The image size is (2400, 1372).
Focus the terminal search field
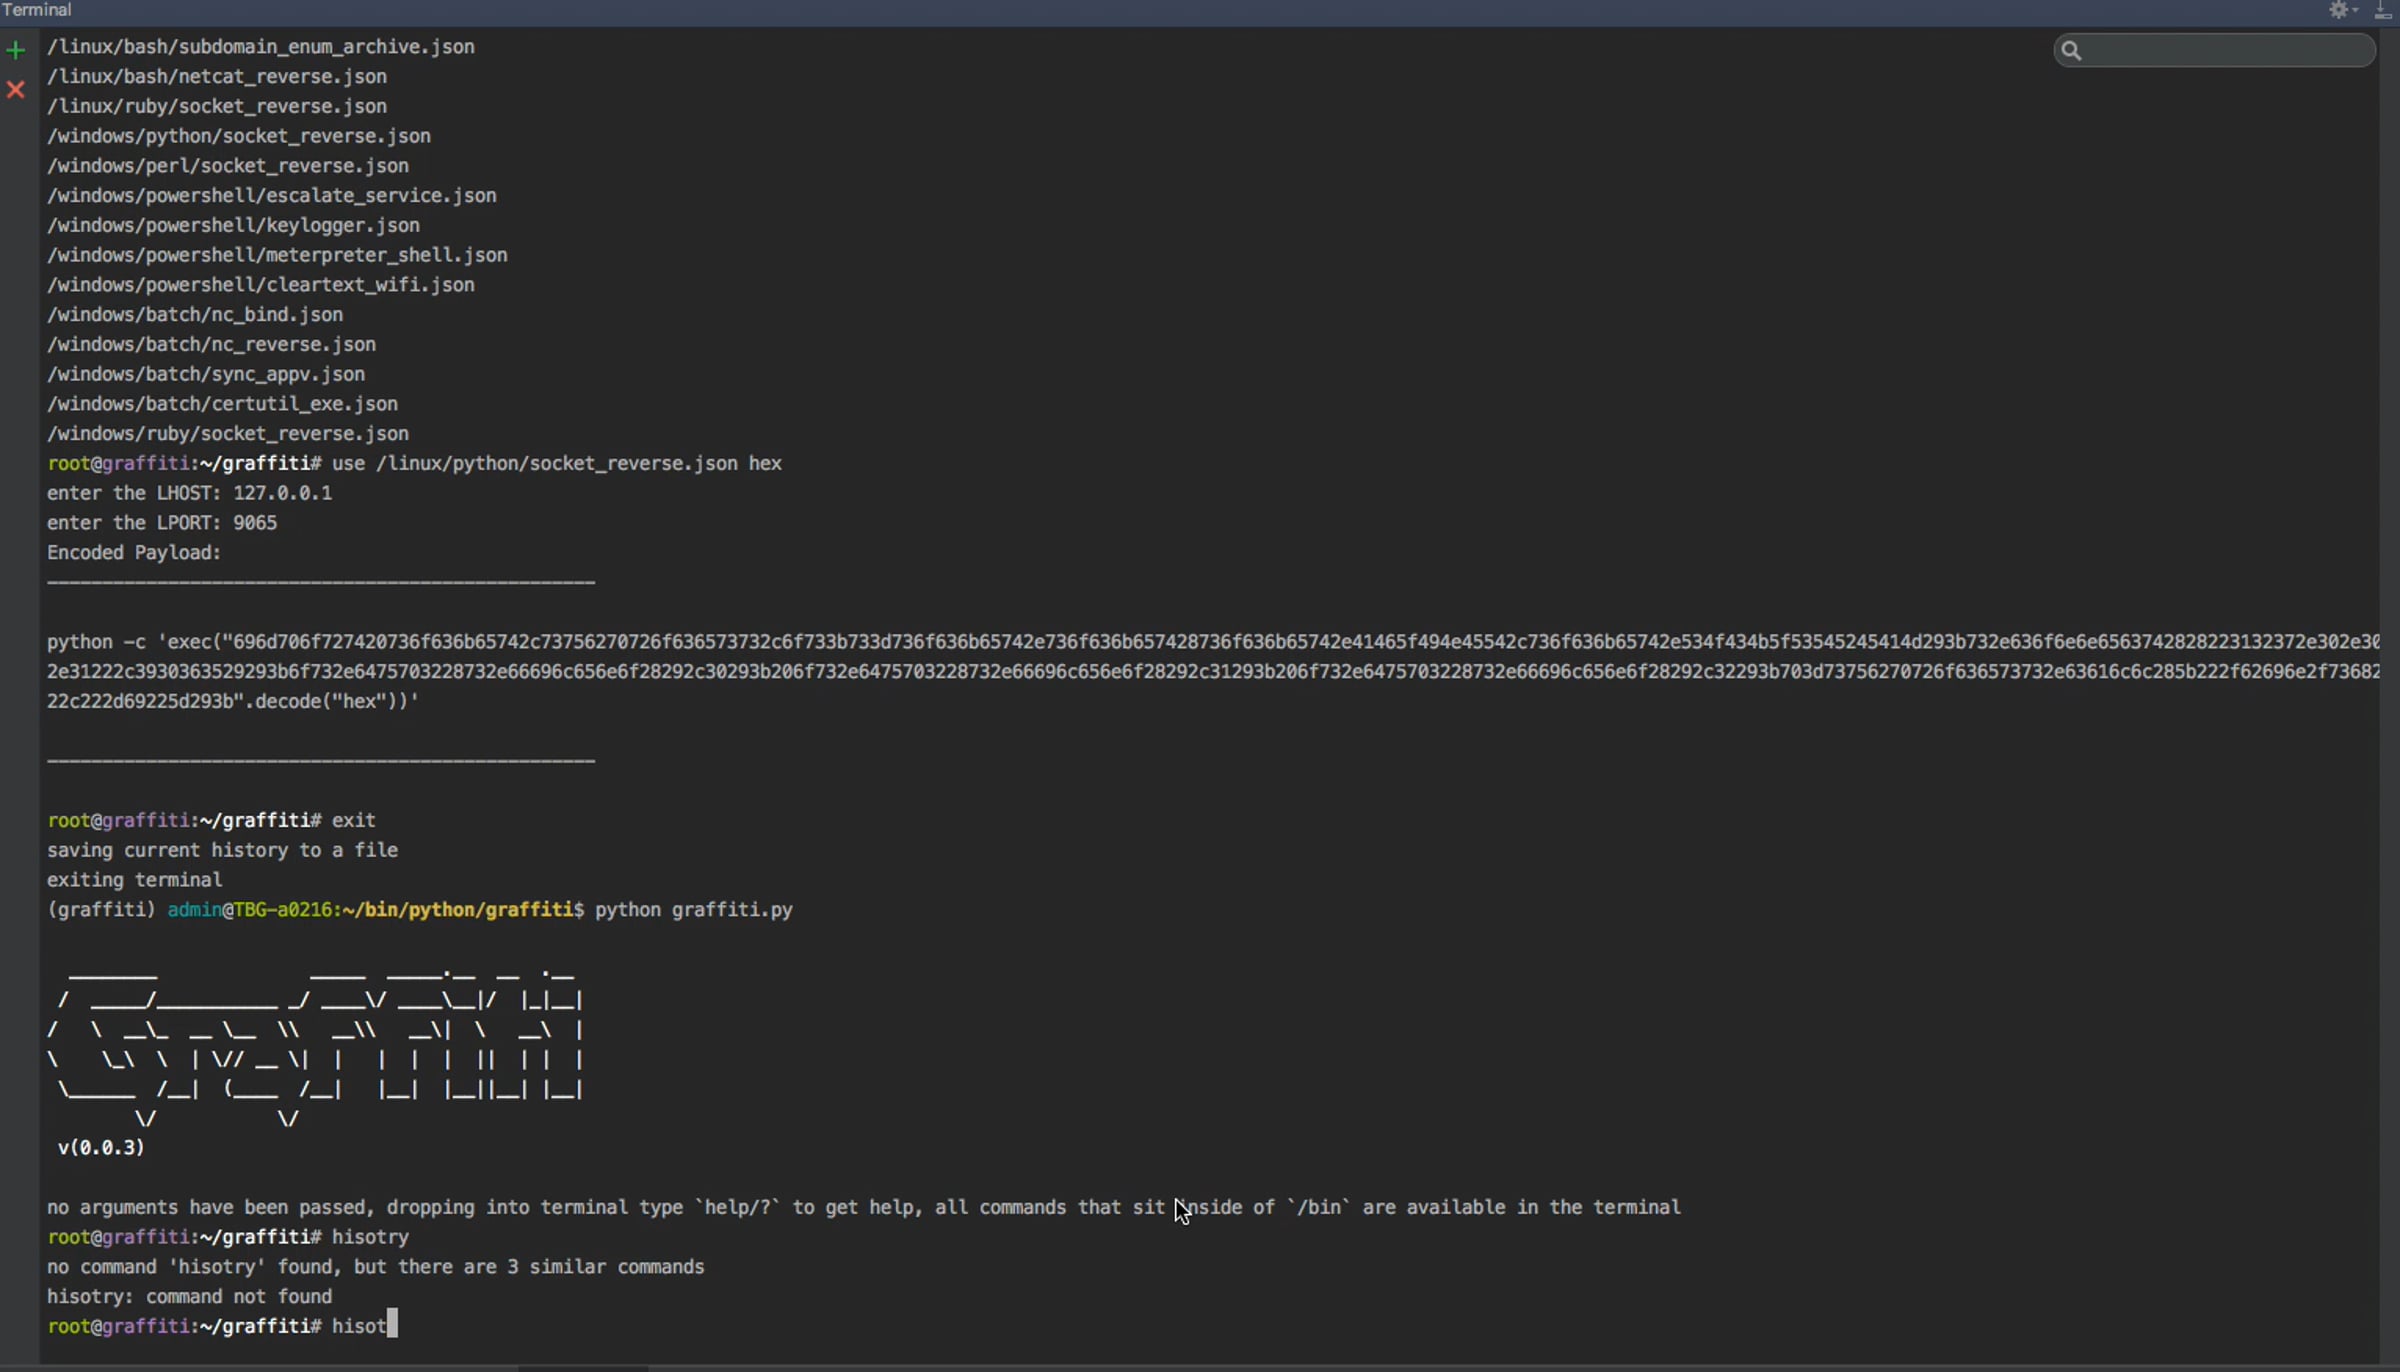(2214, 50)
